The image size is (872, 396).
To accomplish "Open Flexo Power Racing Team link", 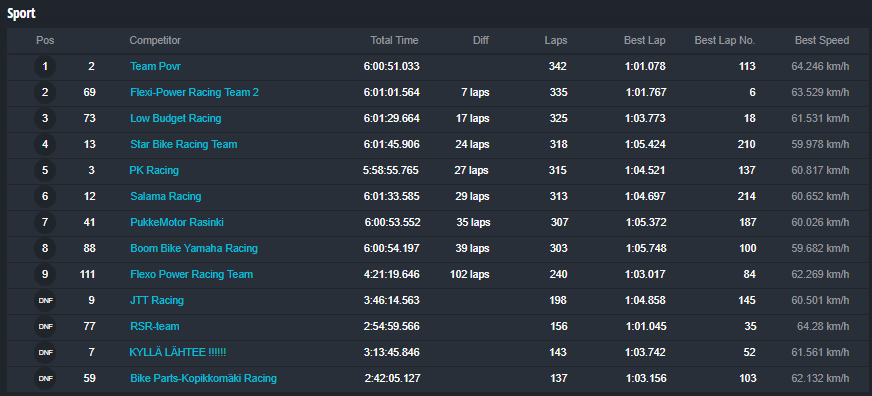I will point(191,275).
